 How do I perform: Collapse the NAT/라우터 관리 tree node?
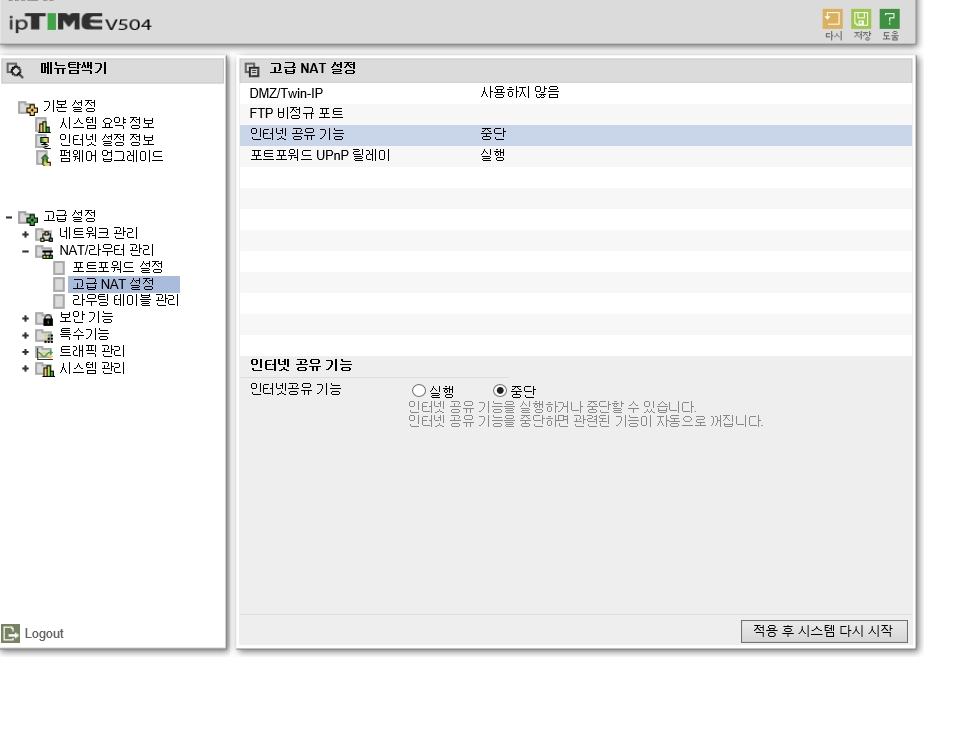tap(25, 251)
